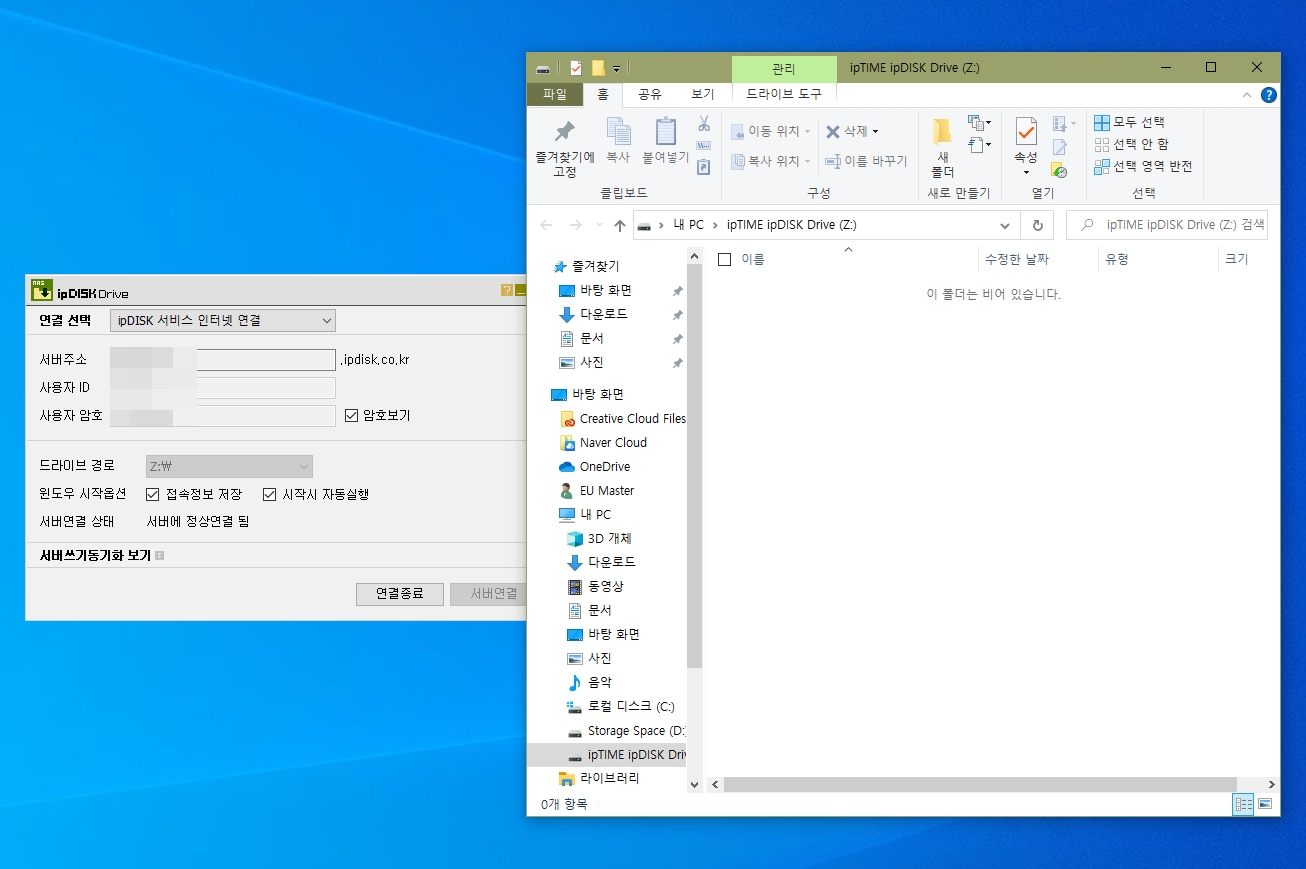Screen dimensions: 1306x869
Task: Toggle the 암호보기 show password checkbox
Action: point(351,415)
